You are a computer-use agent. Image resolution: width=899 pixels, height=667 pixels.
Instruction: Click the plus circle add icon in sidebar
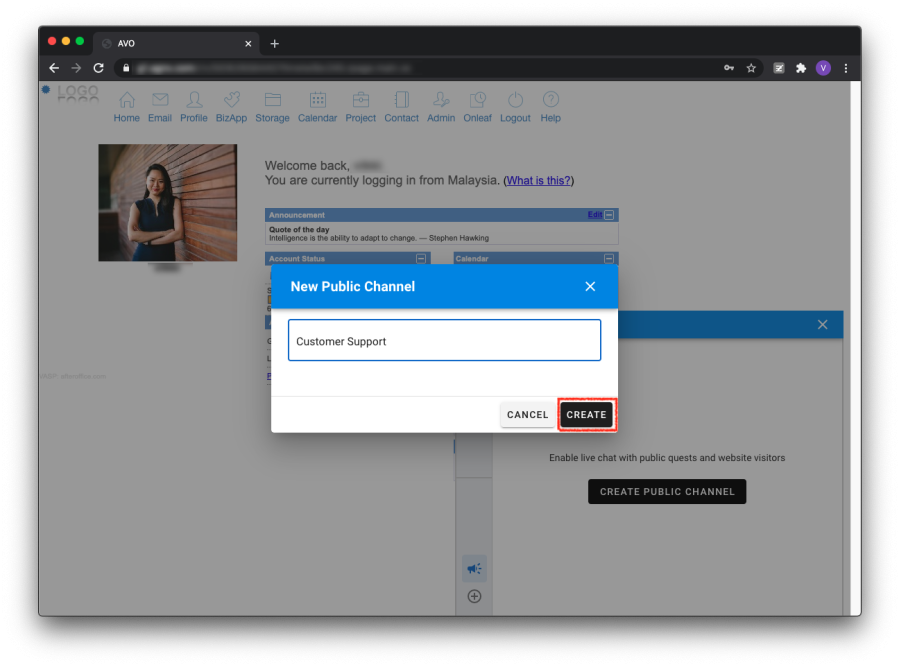474,597
